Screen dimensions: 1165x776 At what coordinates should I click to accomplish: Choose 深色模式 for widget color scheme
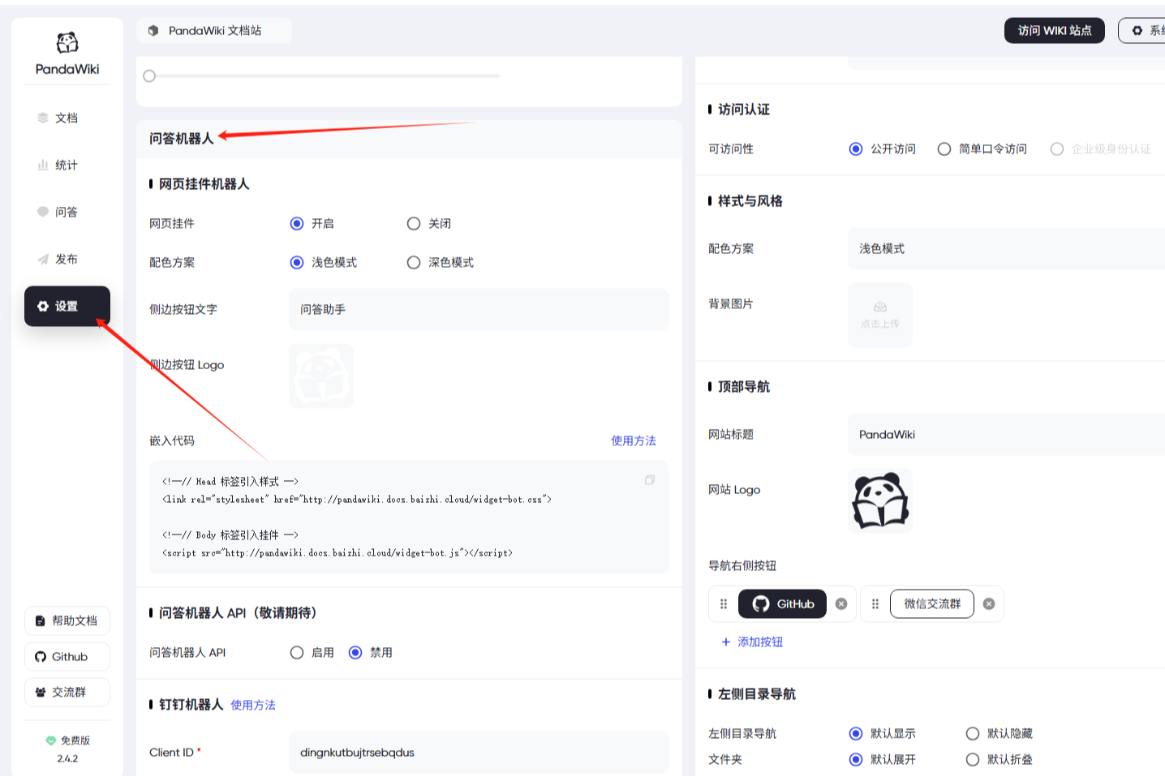(x=414, y=262)
